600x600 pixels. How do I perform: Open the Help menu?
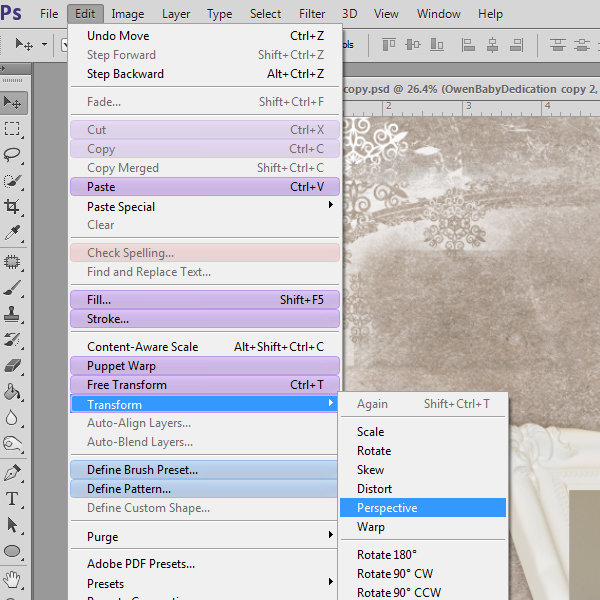490,14
